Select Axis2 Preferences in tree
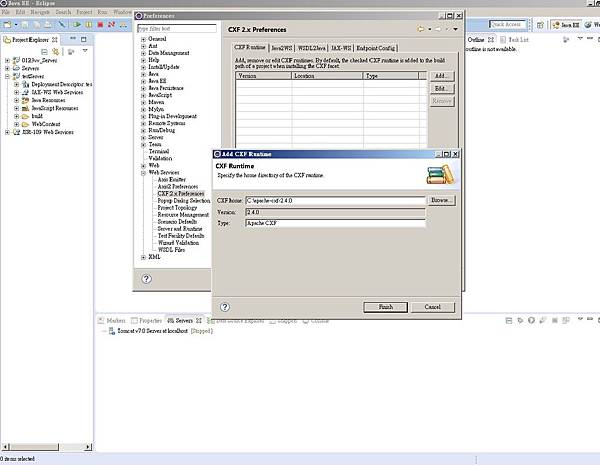Image resolution: width=600 pixels, height=465 pixels. click(x=178, y=187)
